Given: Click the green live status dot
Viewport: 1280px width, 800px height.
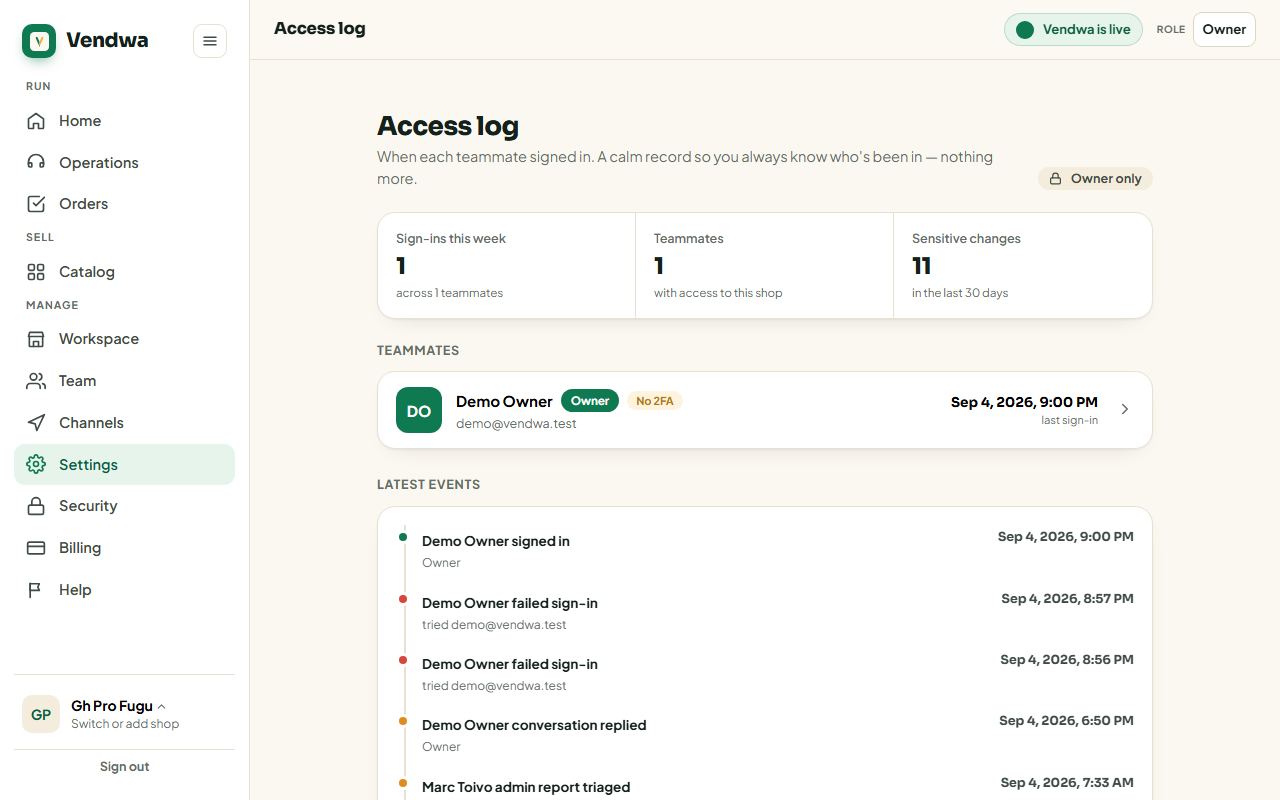Looking at the screenshot, I should click(x=1025, y=30).
